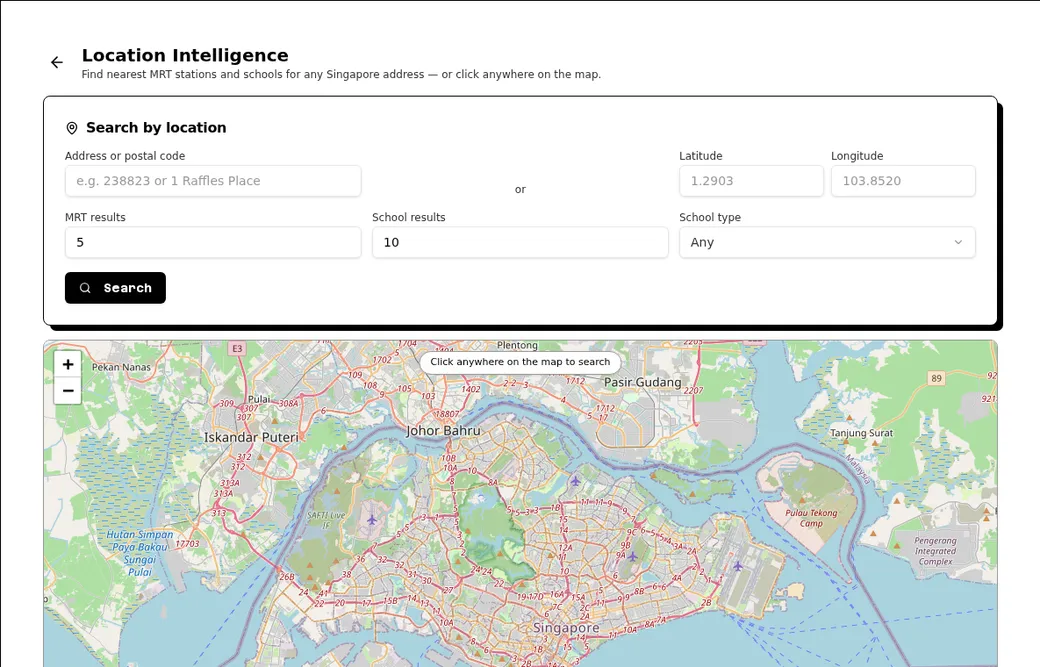Click the Iskandar Puteri map label
Screen dimensions: 1040x667
pos(251,437)
